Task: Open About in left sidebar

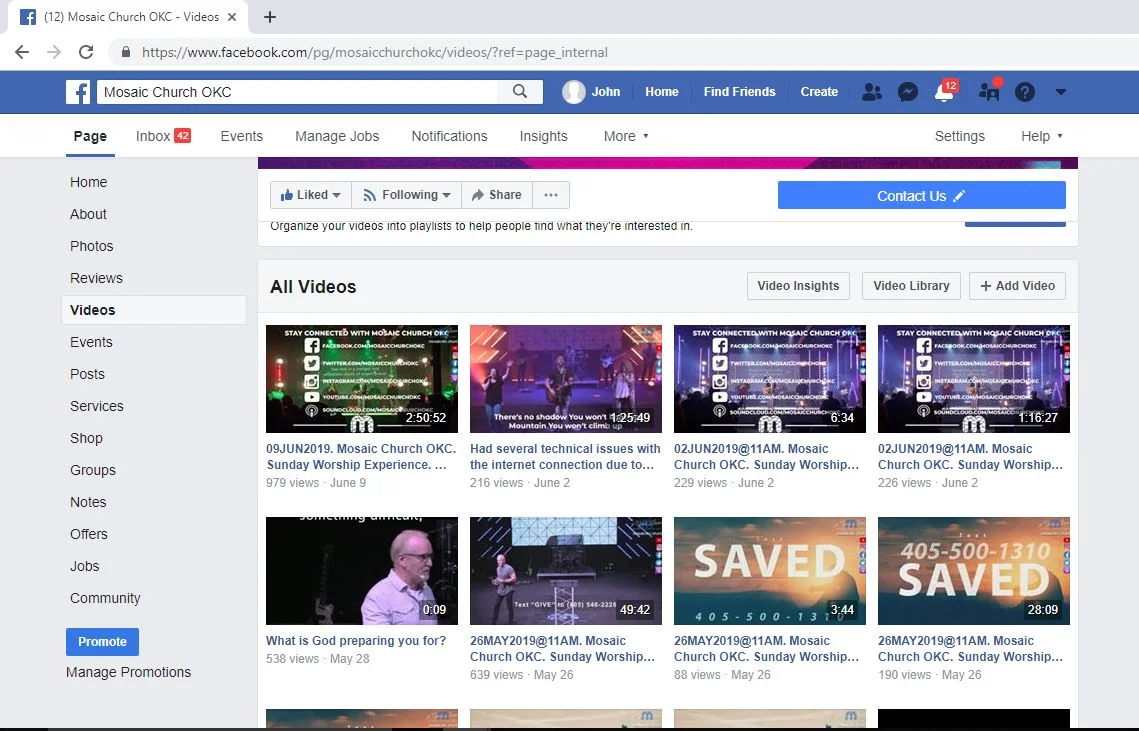Action: [88, 214]
